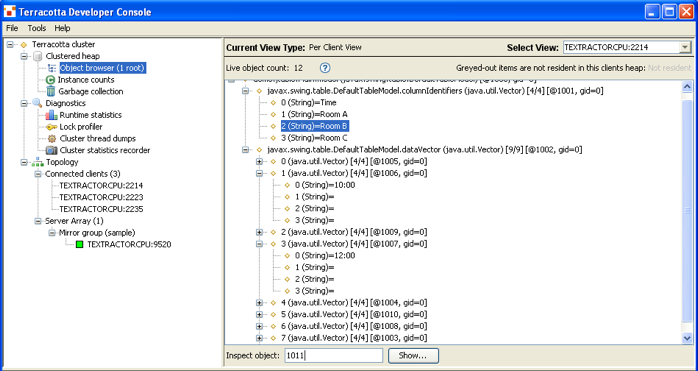Click the Terracotta app icon in title bar

click(x=9, y=12)
